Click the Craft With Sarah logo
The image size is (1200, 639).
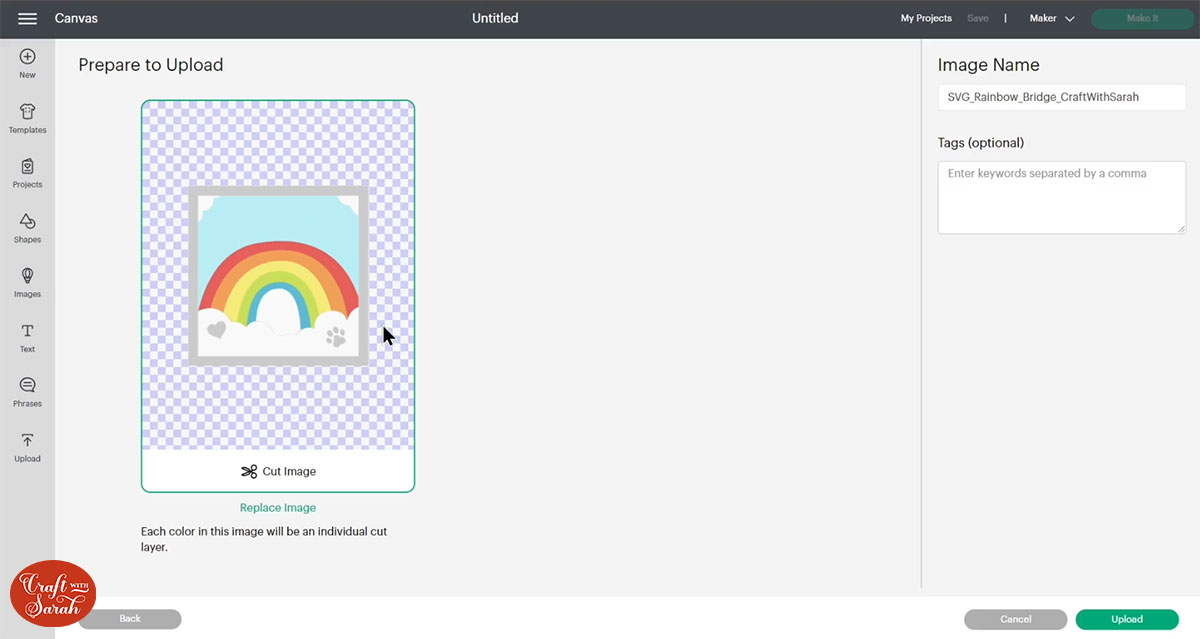click(x=51, y=593)
